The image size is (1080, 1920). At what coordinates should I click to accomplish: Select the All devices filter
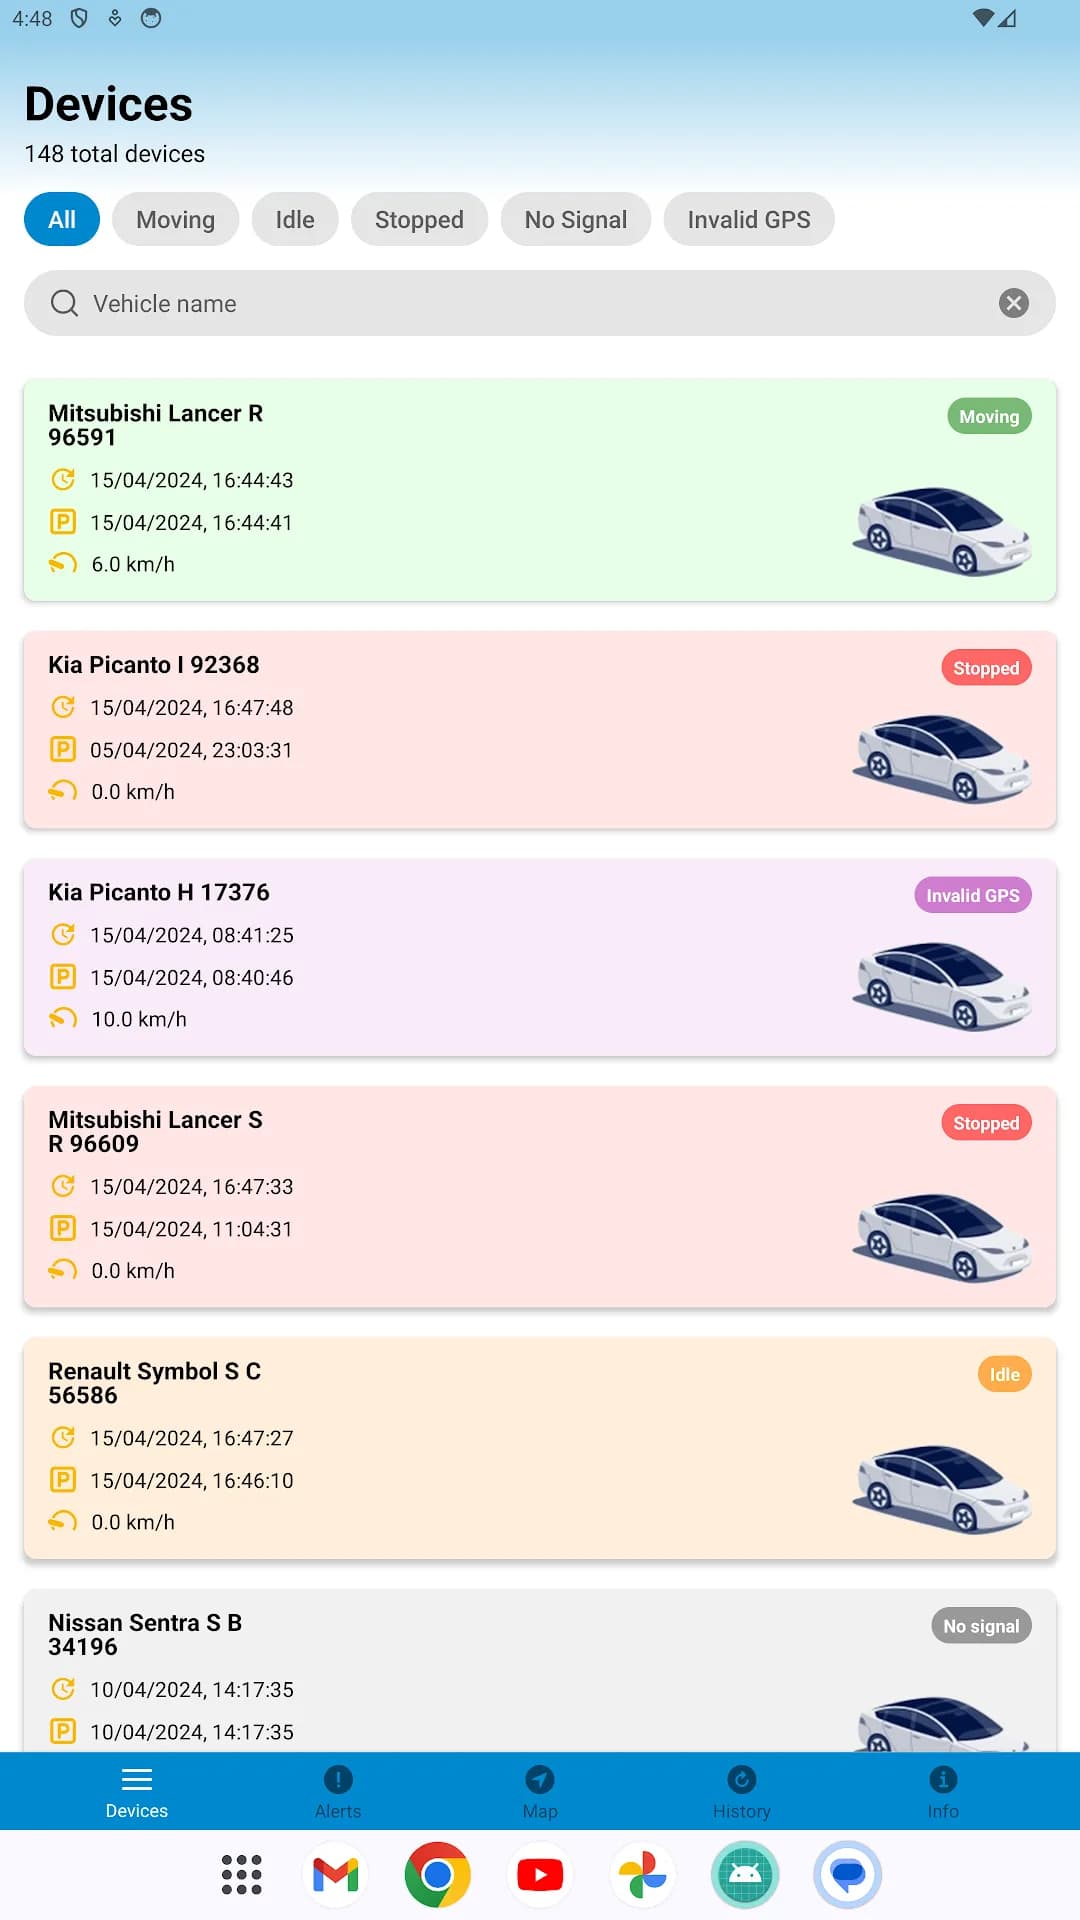pyautogui.click(x=62, y=219)
